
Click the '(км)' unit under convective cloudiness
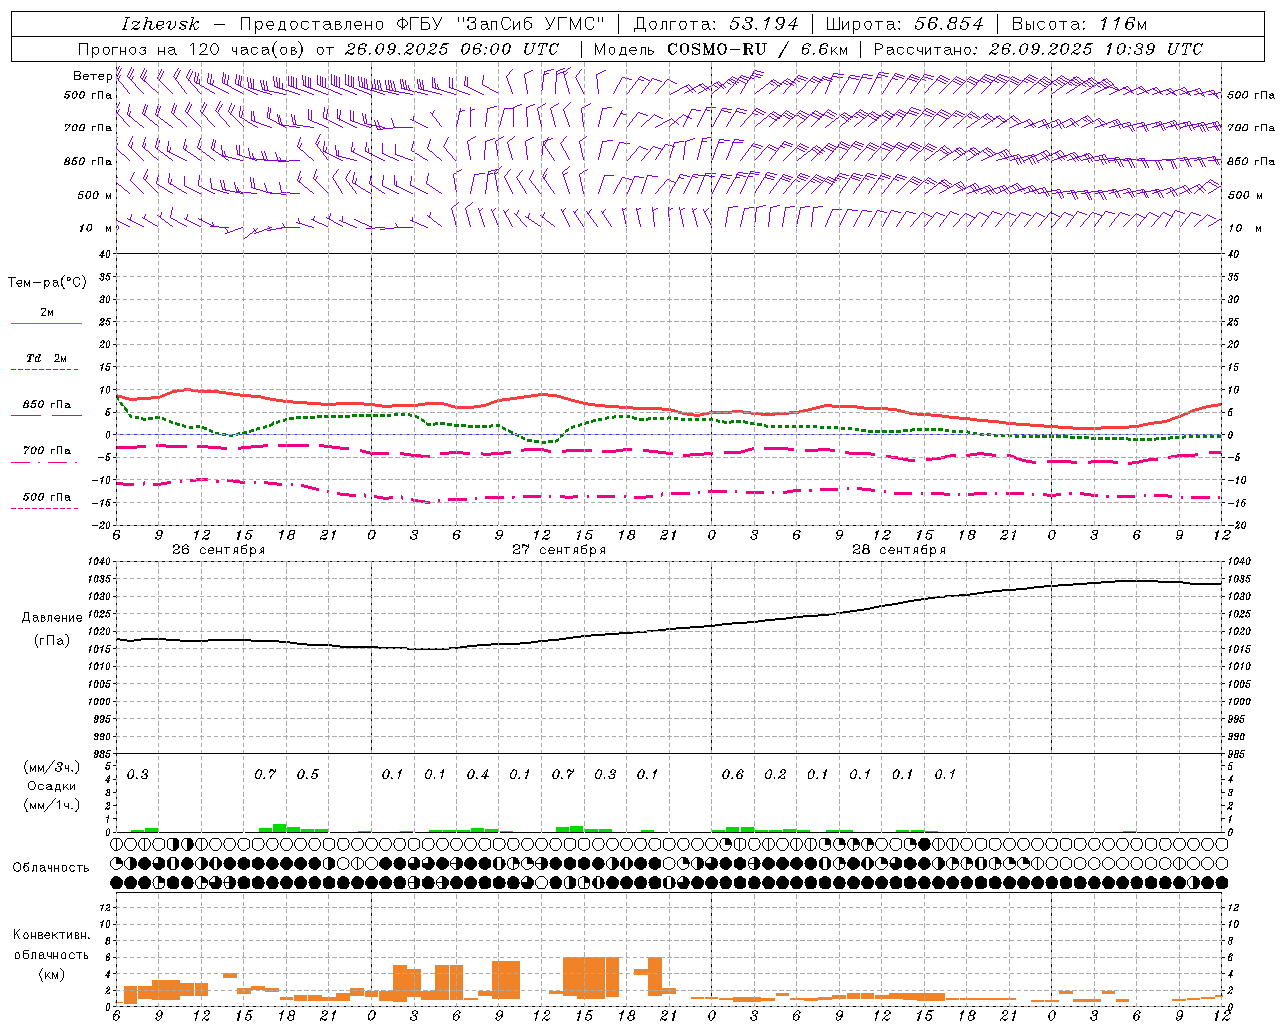[x=52, y=975]
